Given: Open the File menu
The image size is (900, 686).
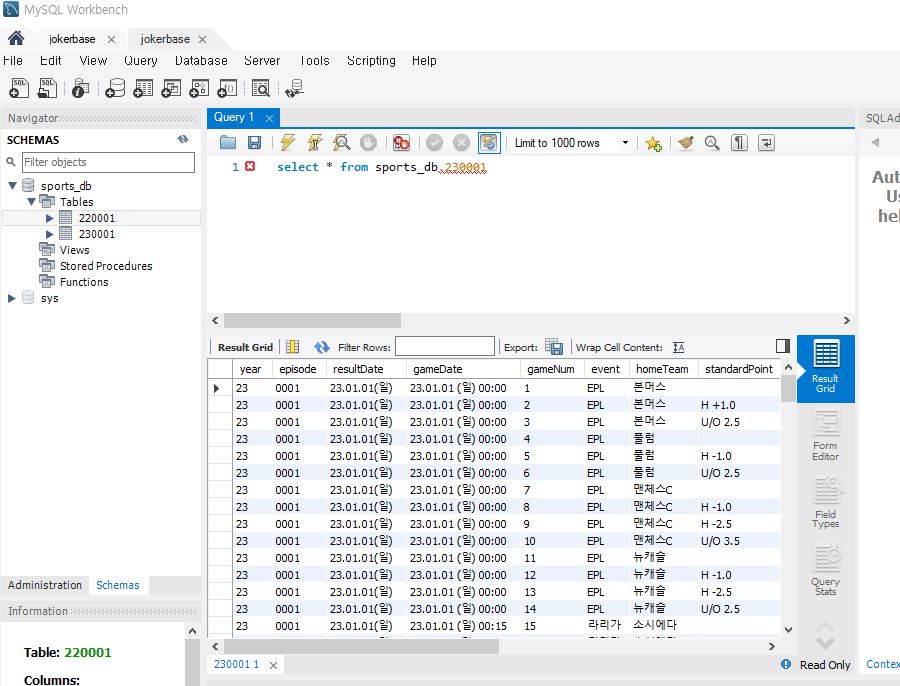Looking at the screenshot, I should (x=13, y=61).
